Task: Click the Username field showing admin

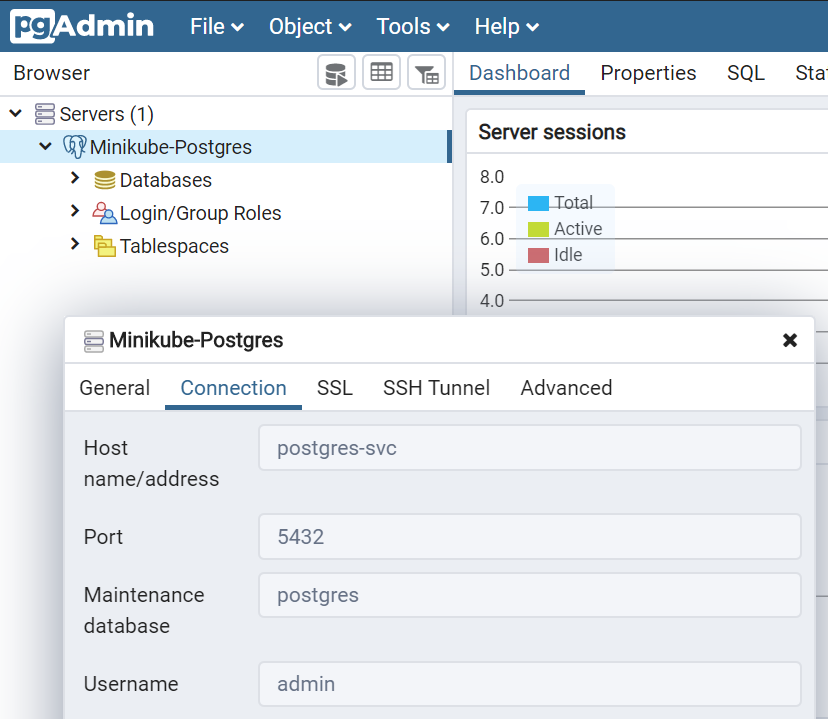Action: pyautogui.click(x=530, y=684)
